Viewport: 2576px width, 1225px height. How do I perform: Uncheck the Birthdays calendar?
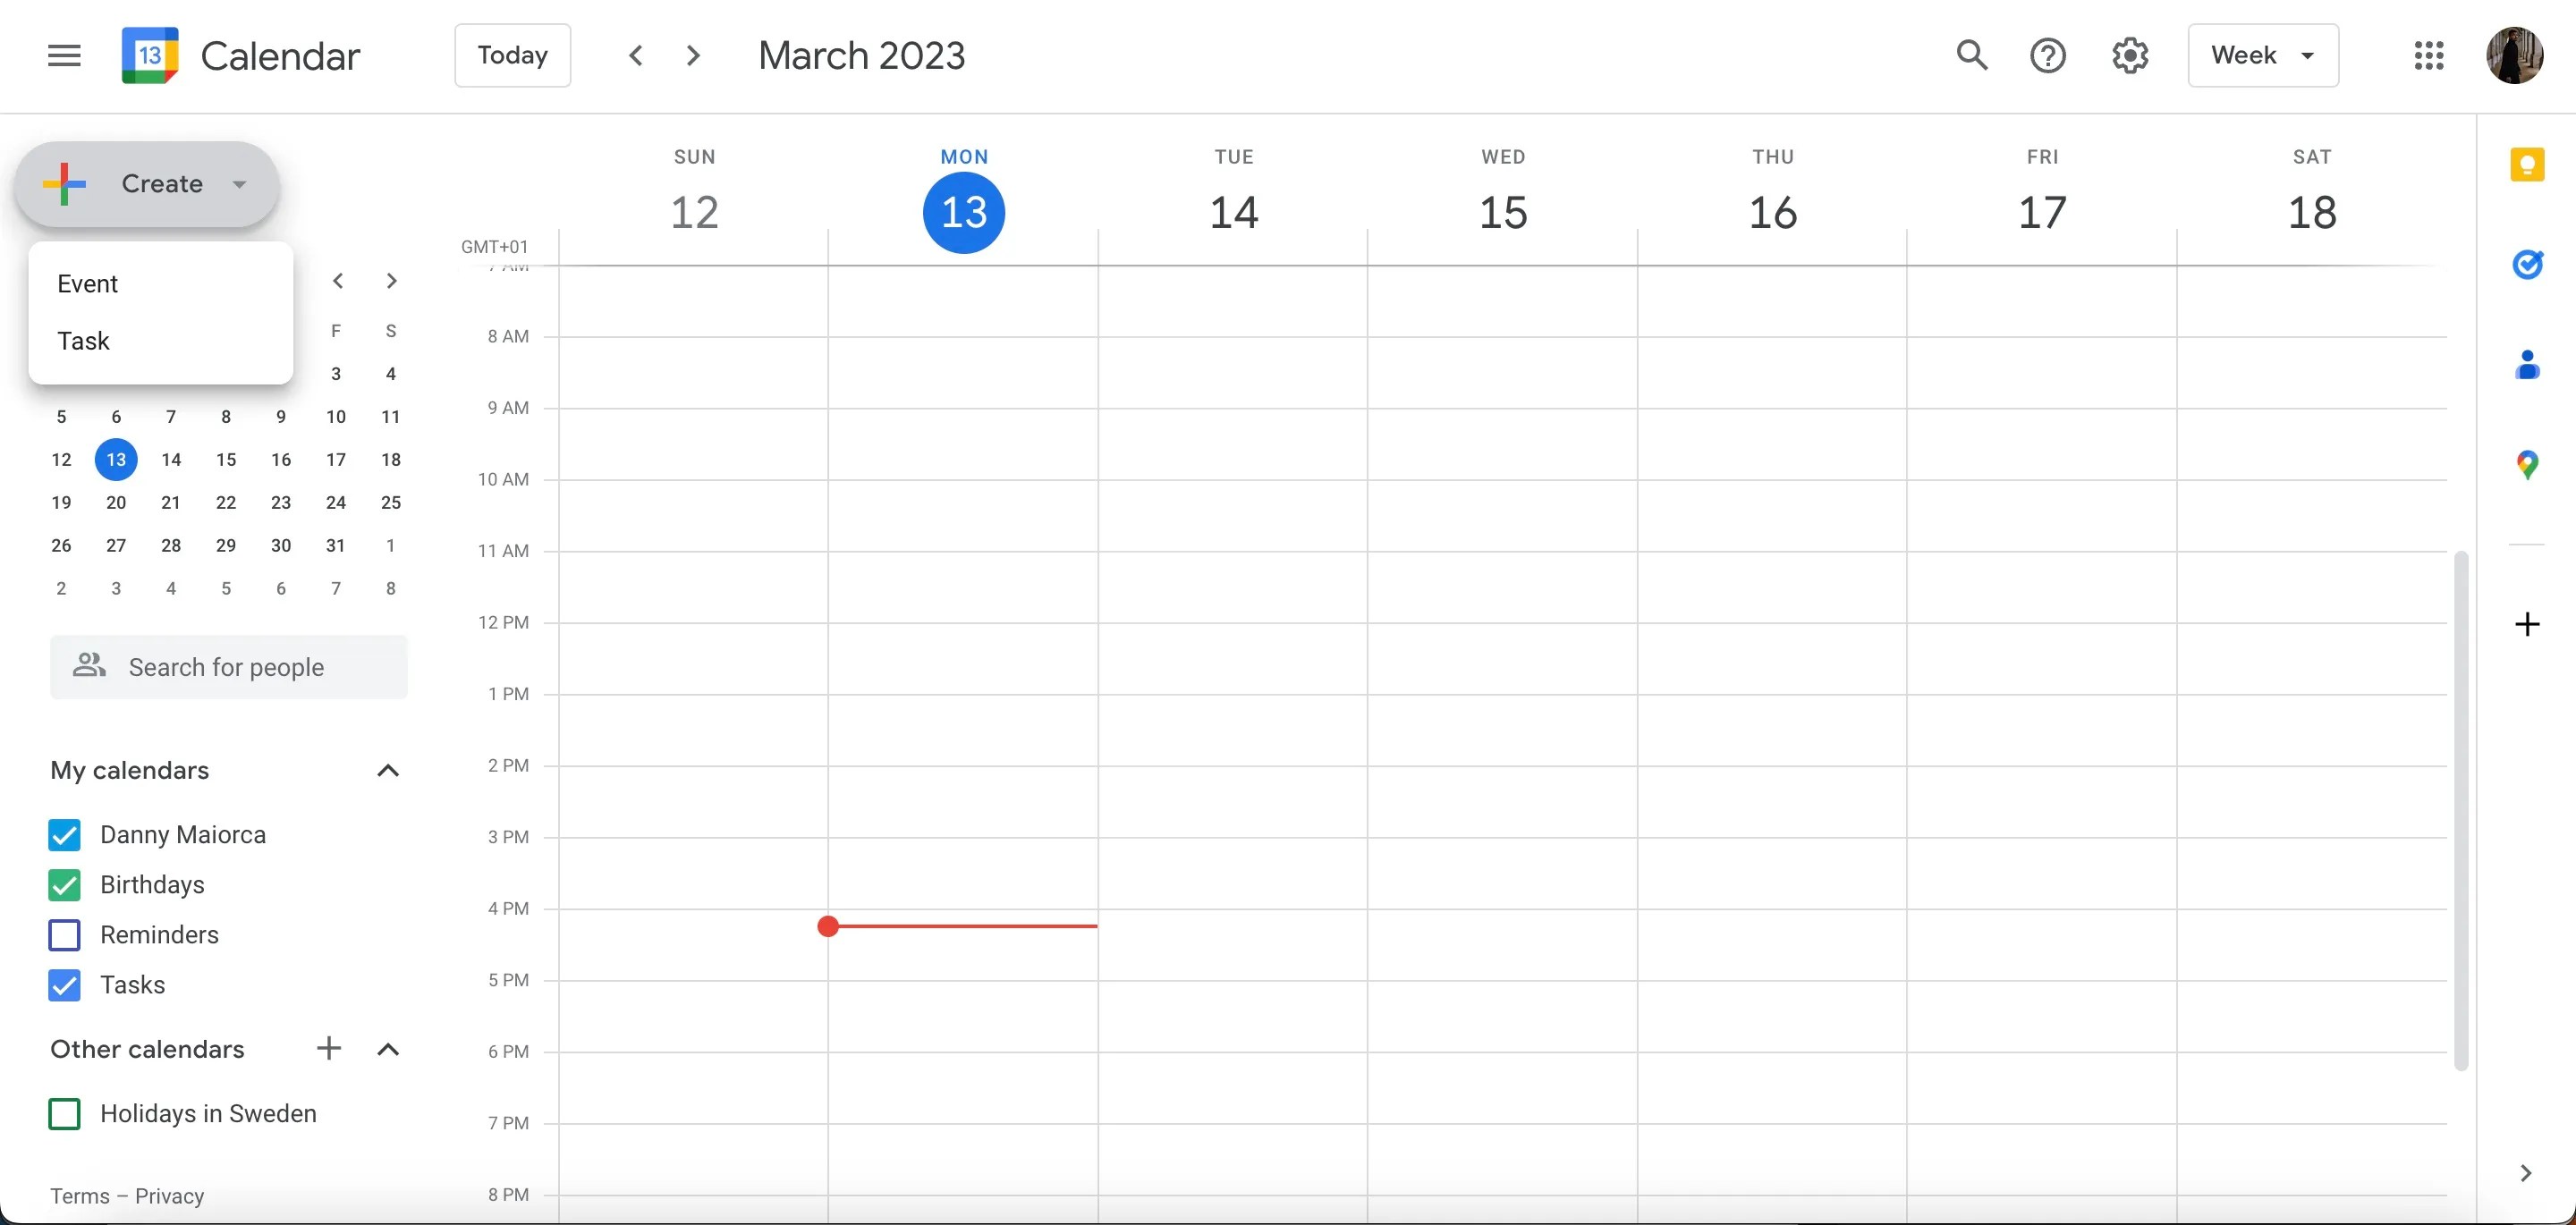(x=64, y=885)
